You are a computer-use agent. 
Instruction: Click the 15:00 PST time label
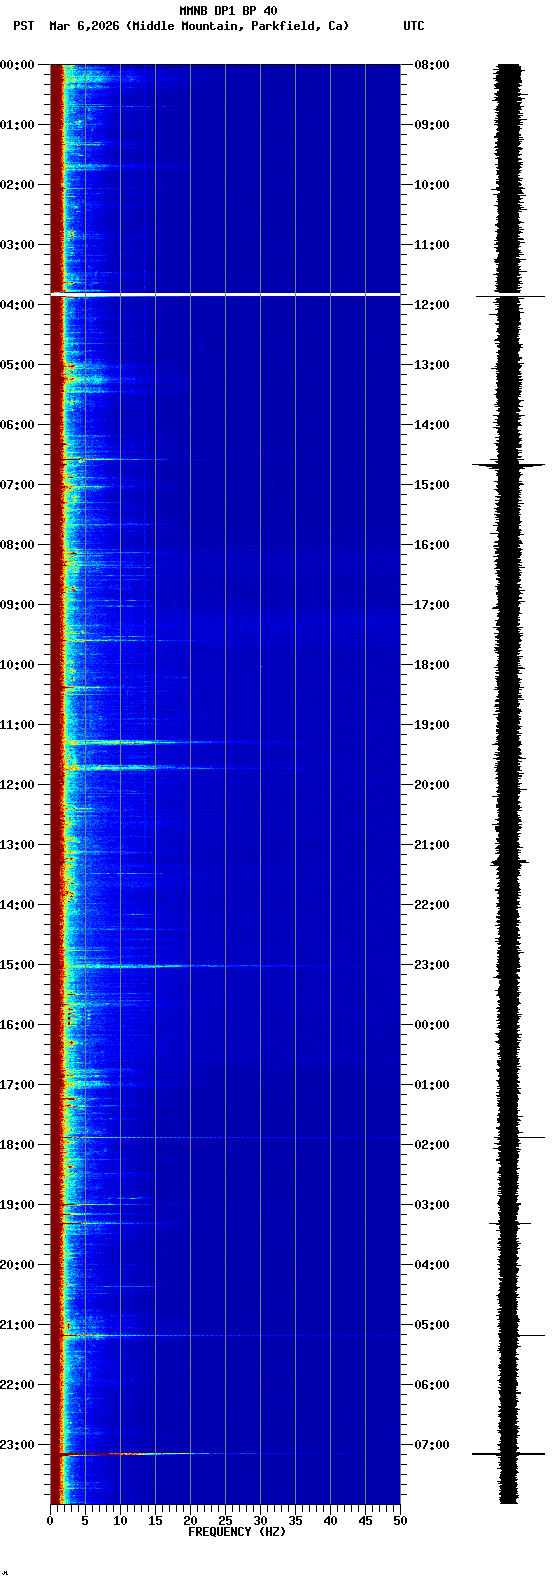(x=18, y=965)
